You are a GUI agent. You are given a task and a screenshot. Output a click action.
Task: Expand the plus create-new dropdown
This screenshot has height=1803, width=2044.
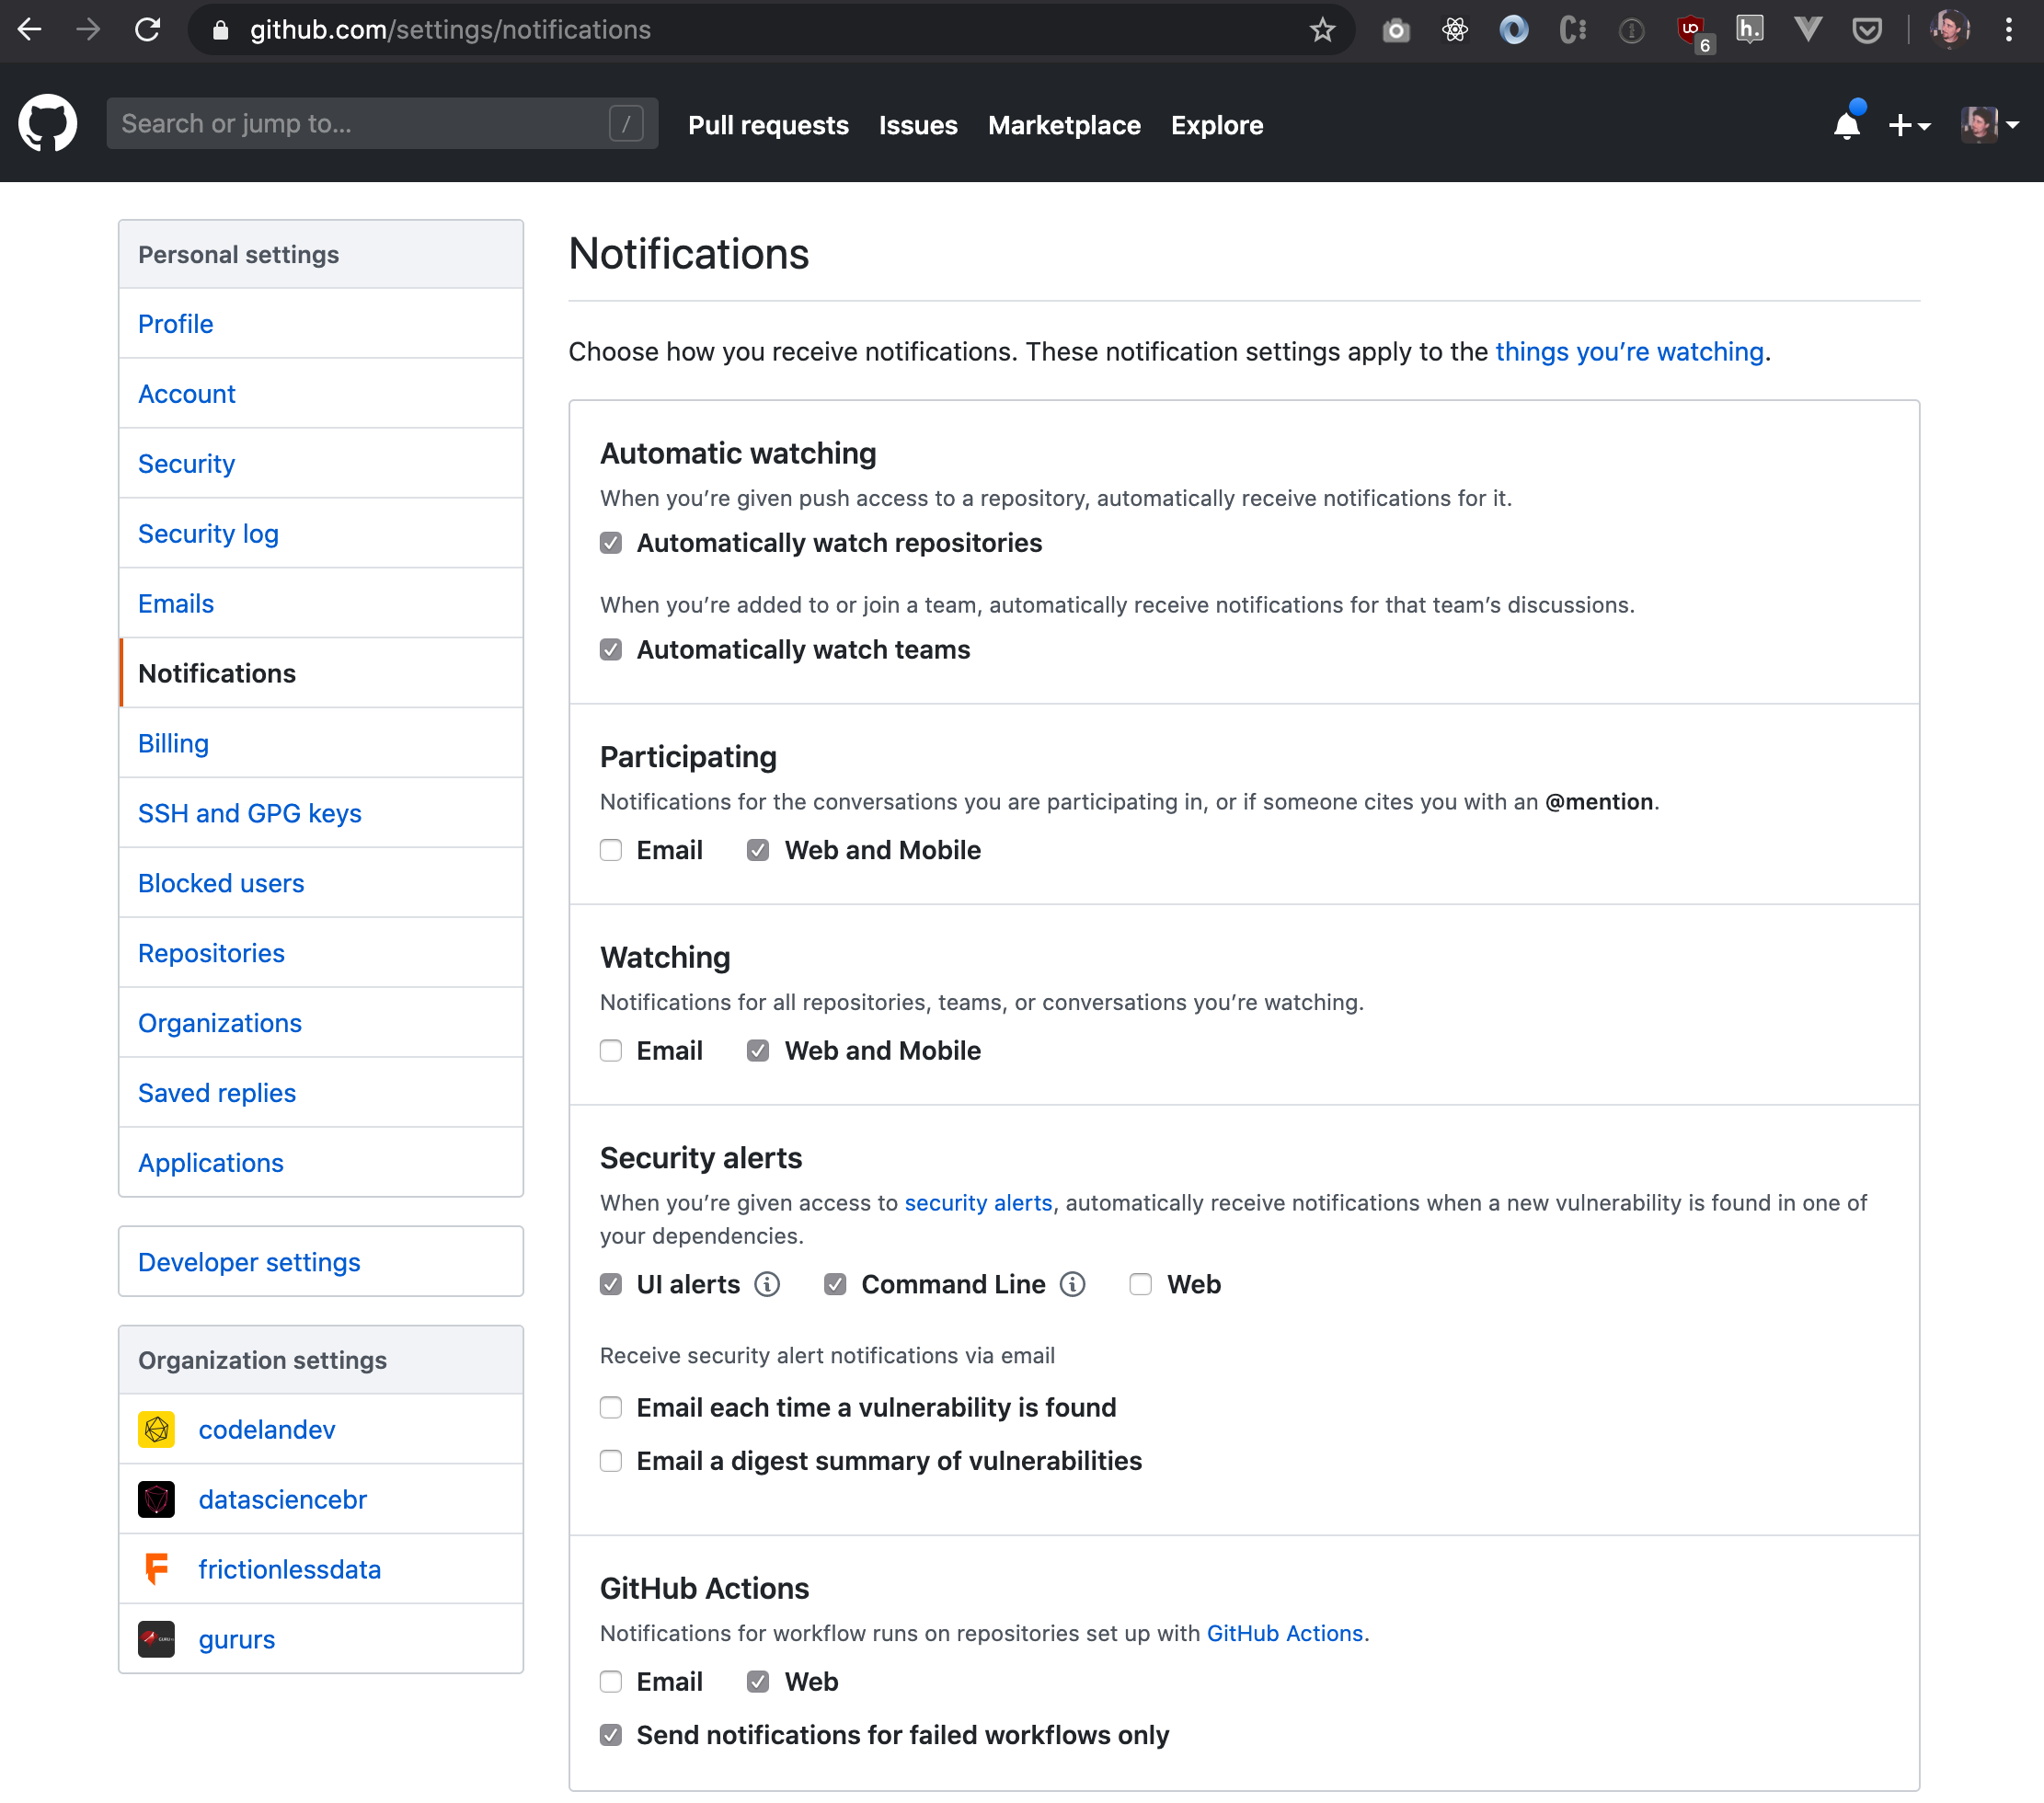1908,125
